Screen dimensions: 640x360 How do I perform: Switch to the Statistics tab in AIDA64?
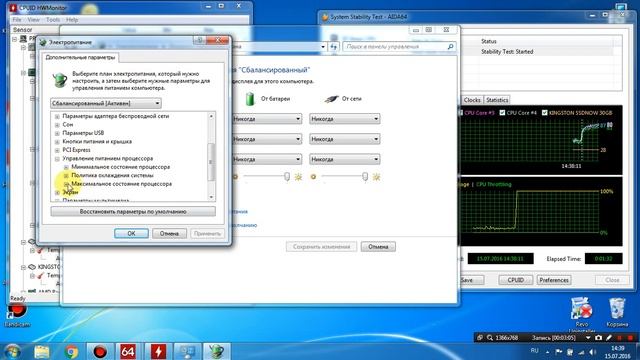pos(497,100)
